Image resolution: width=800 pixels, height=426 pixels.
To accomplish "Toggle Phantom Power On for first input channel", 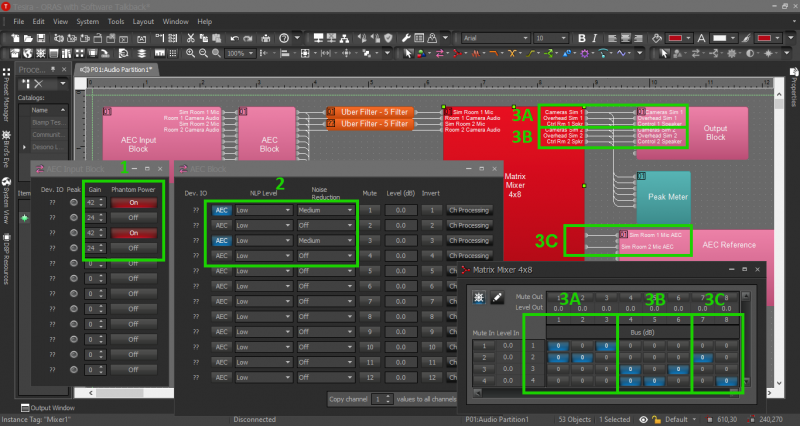I will 133,203.
